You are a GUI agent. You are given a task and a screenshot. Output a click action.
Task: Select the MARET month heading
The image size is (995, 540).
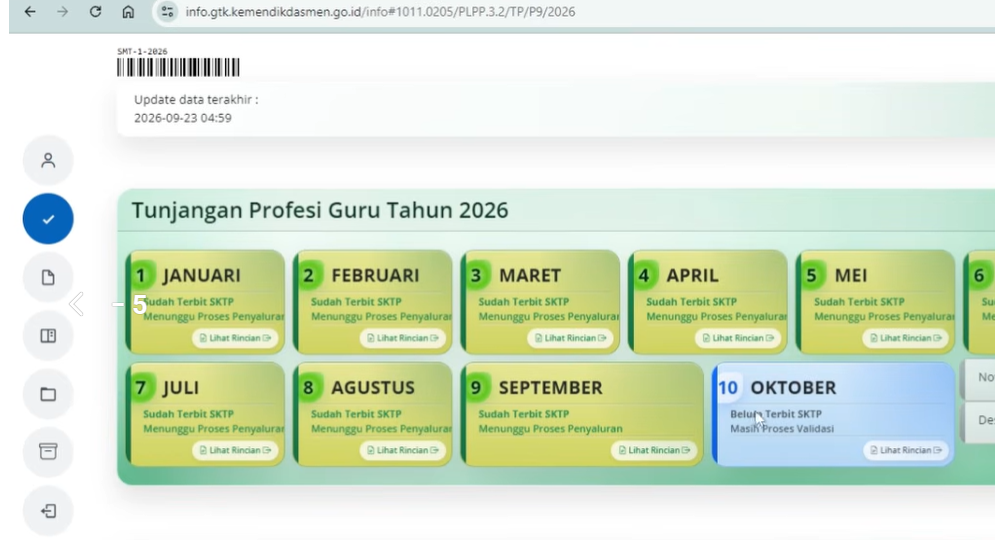530,275
